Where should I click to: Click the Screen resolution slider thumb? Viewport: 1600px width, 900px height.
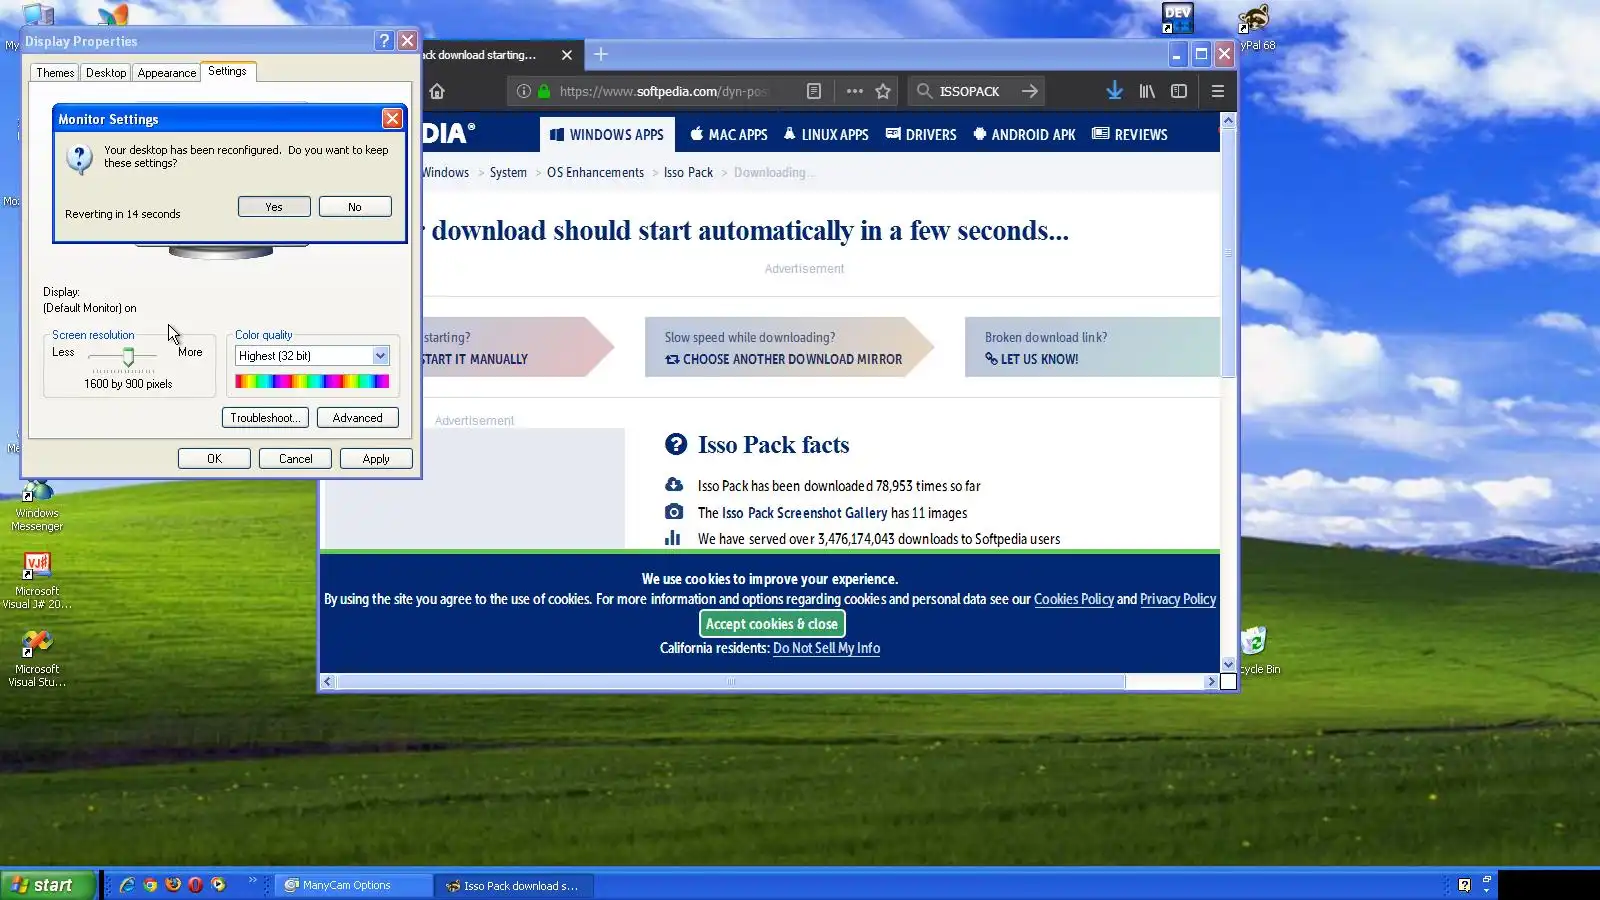(128, 357)
